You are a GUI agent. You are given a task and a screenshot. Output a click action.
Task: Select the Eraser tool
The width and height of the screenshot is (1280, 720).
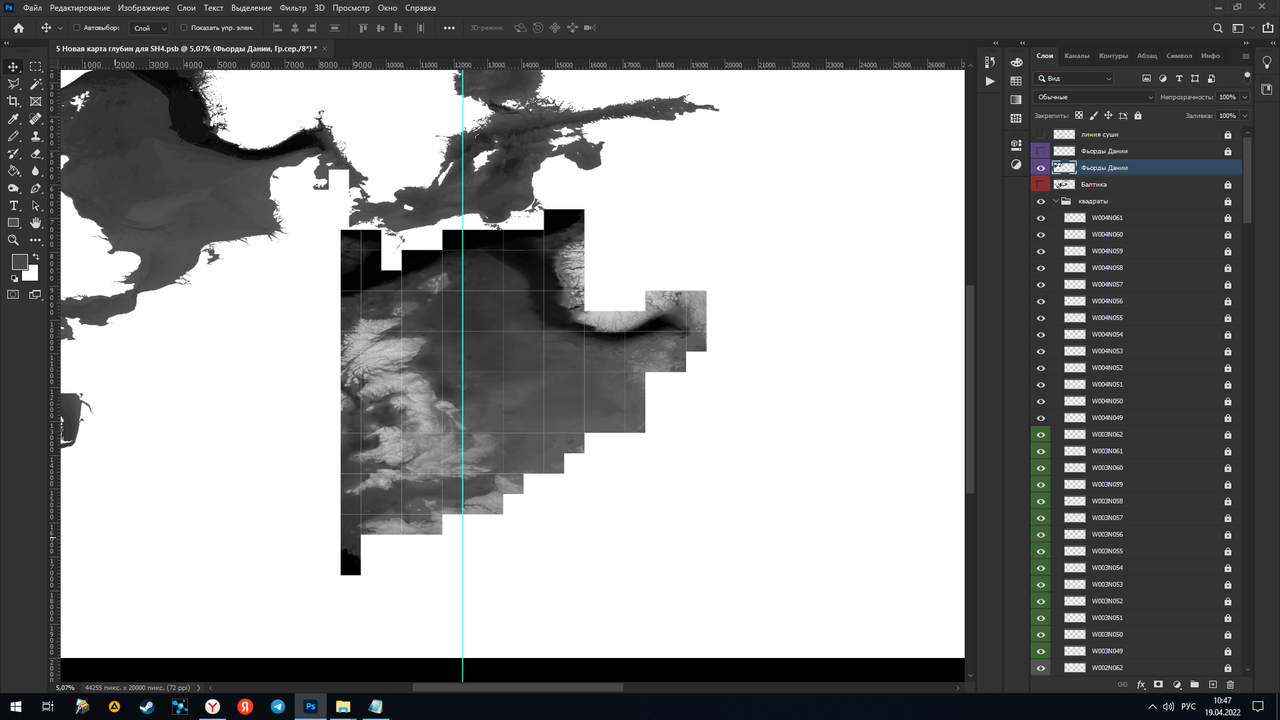(36, 153)
